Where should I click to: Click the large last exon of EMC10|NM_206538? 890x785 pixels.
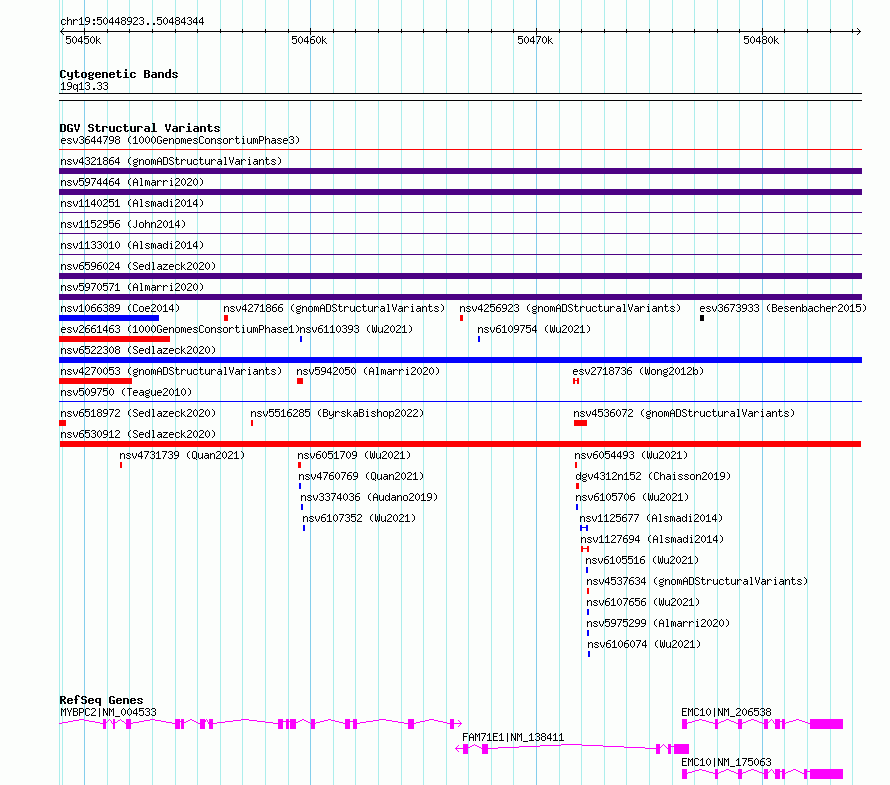pyautogui.click(x=826, y=724)
